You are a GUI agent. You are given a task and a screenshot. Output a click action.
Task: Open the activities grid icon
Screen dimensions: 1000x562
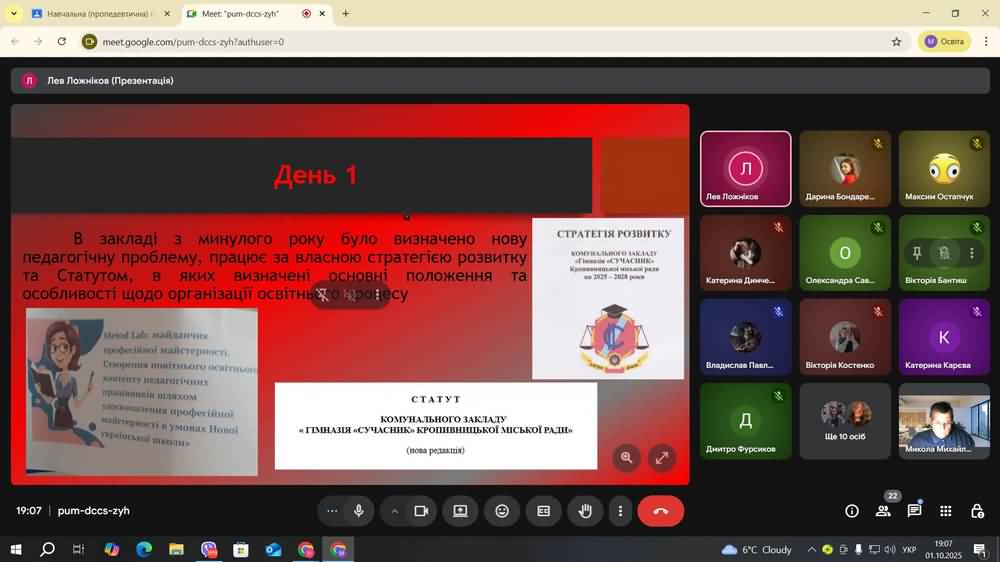(x=945, y=511)
